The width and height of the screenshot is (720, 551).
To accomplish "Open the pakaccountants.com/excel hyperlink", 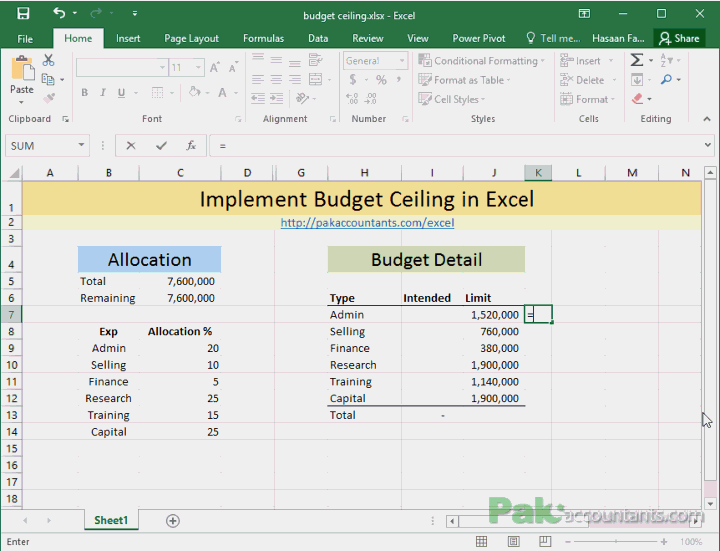I will click(367, 223).
